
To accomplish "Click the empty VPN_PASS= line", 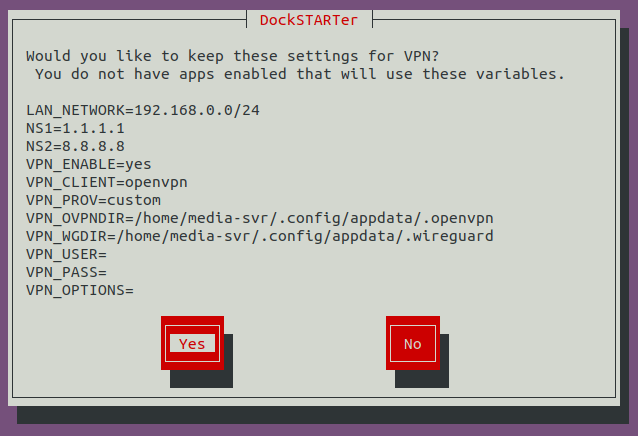I will [x=66, y=272].
